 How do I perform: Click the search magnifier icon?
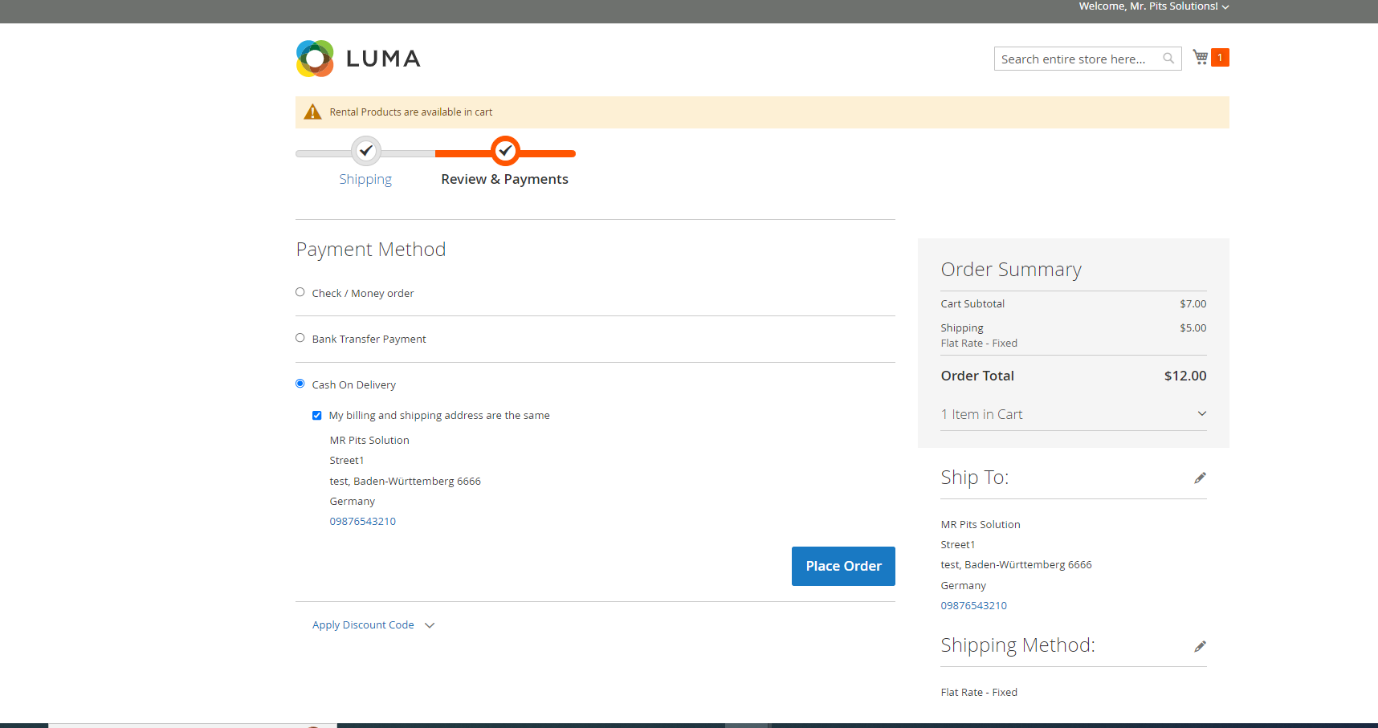(x=1168, y=59)
